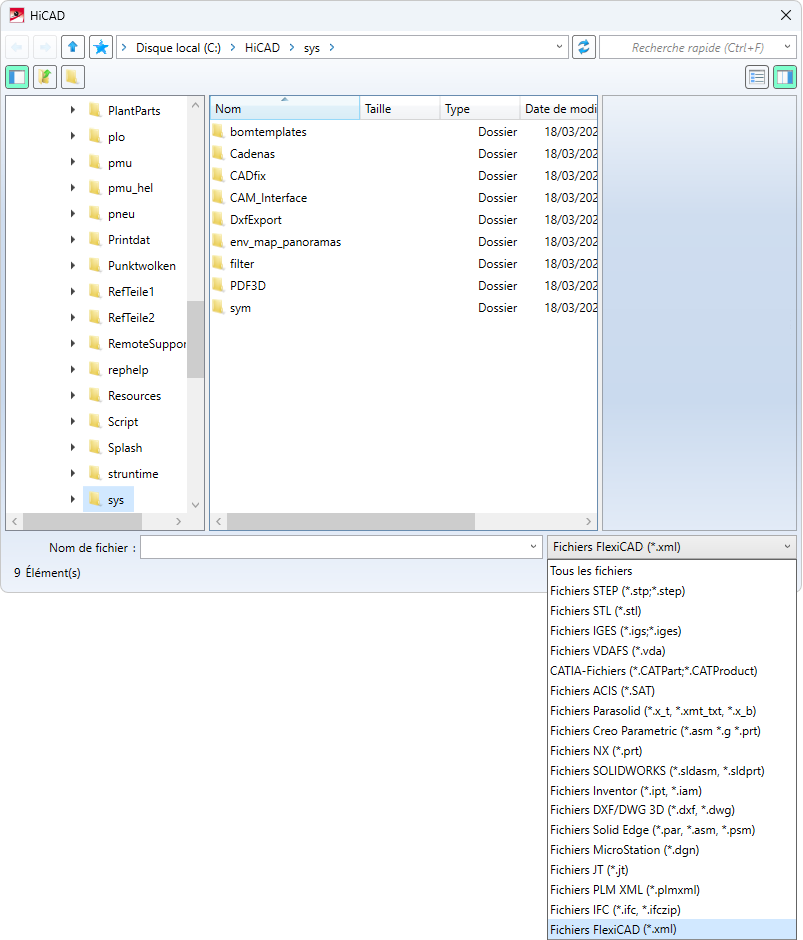The width and height of the screenshot is (803, 940).
Task: Choose Fichiers DXF/DWG 3D filter option
Action: [x=672, y=810]
